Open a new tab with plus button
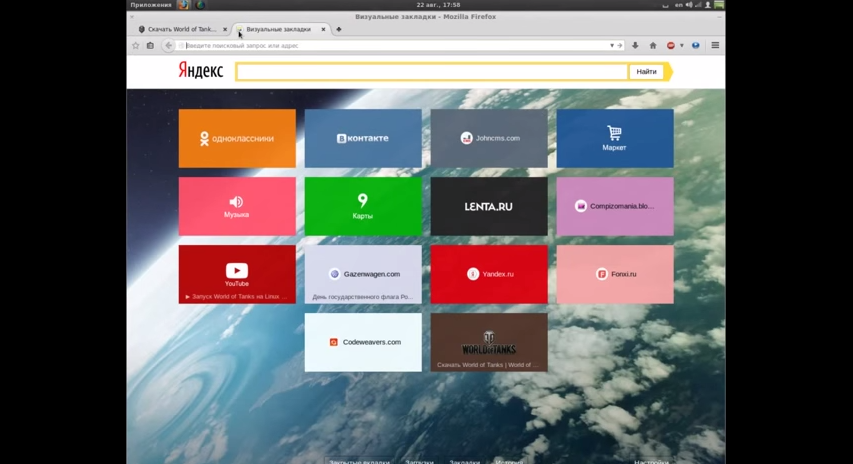853x464 pixels. (x=338, y=29)
